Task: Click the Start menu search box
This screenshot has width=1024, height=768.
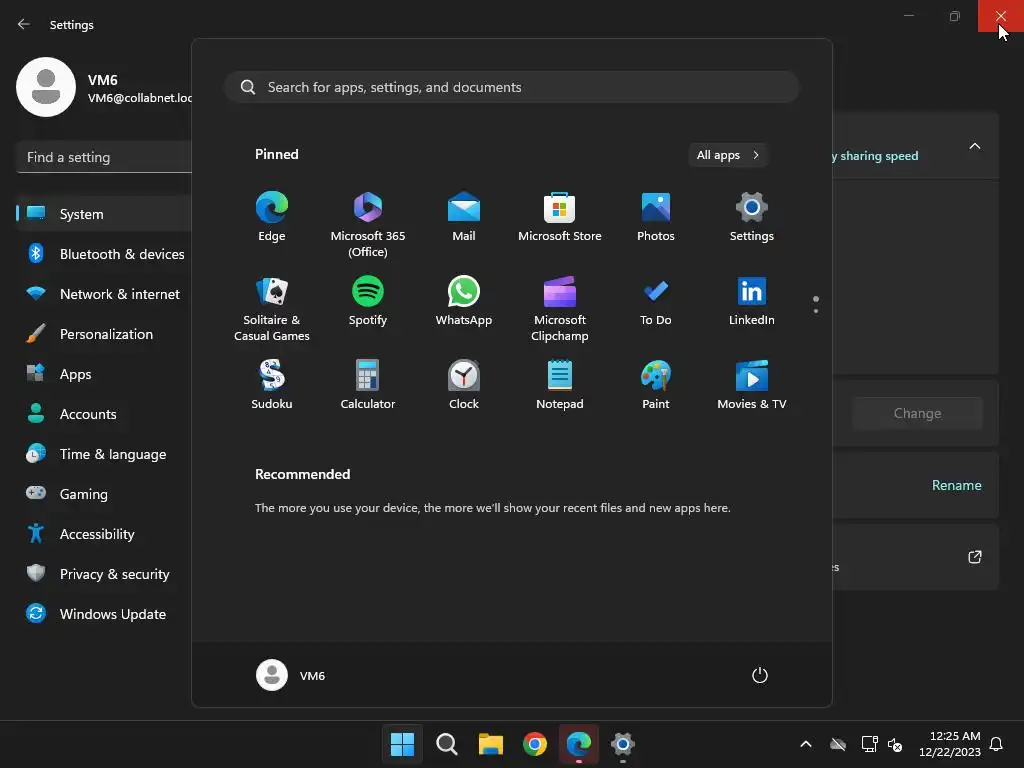Action: click(512, 87)
